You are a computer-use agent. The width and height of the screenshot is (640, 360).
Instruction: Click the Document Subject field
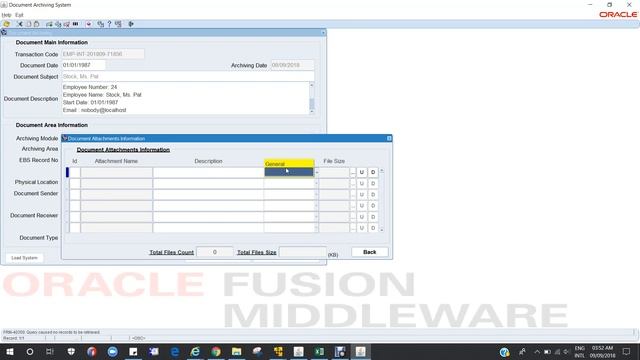188,76
